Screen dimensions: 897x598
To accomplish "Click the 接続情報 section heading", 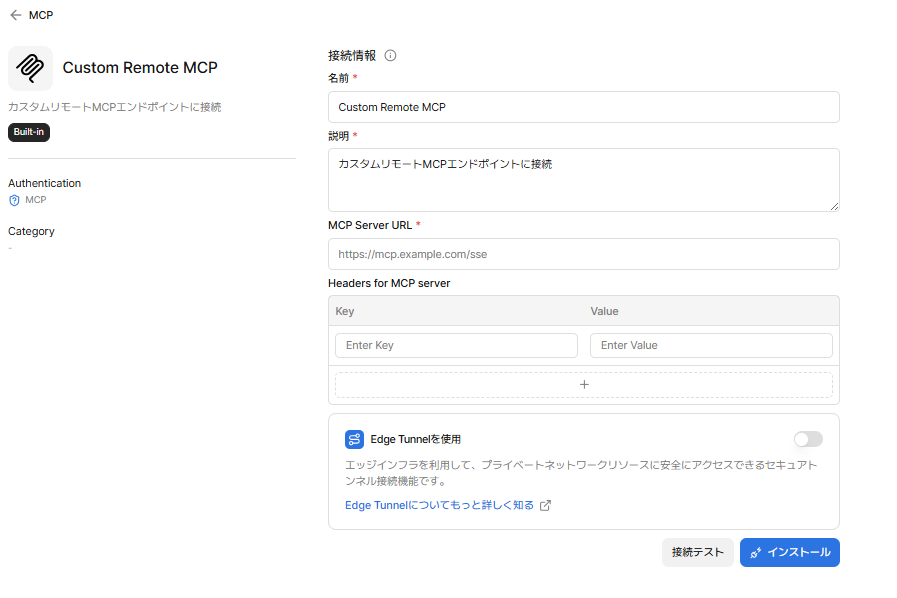I will 352,56.
